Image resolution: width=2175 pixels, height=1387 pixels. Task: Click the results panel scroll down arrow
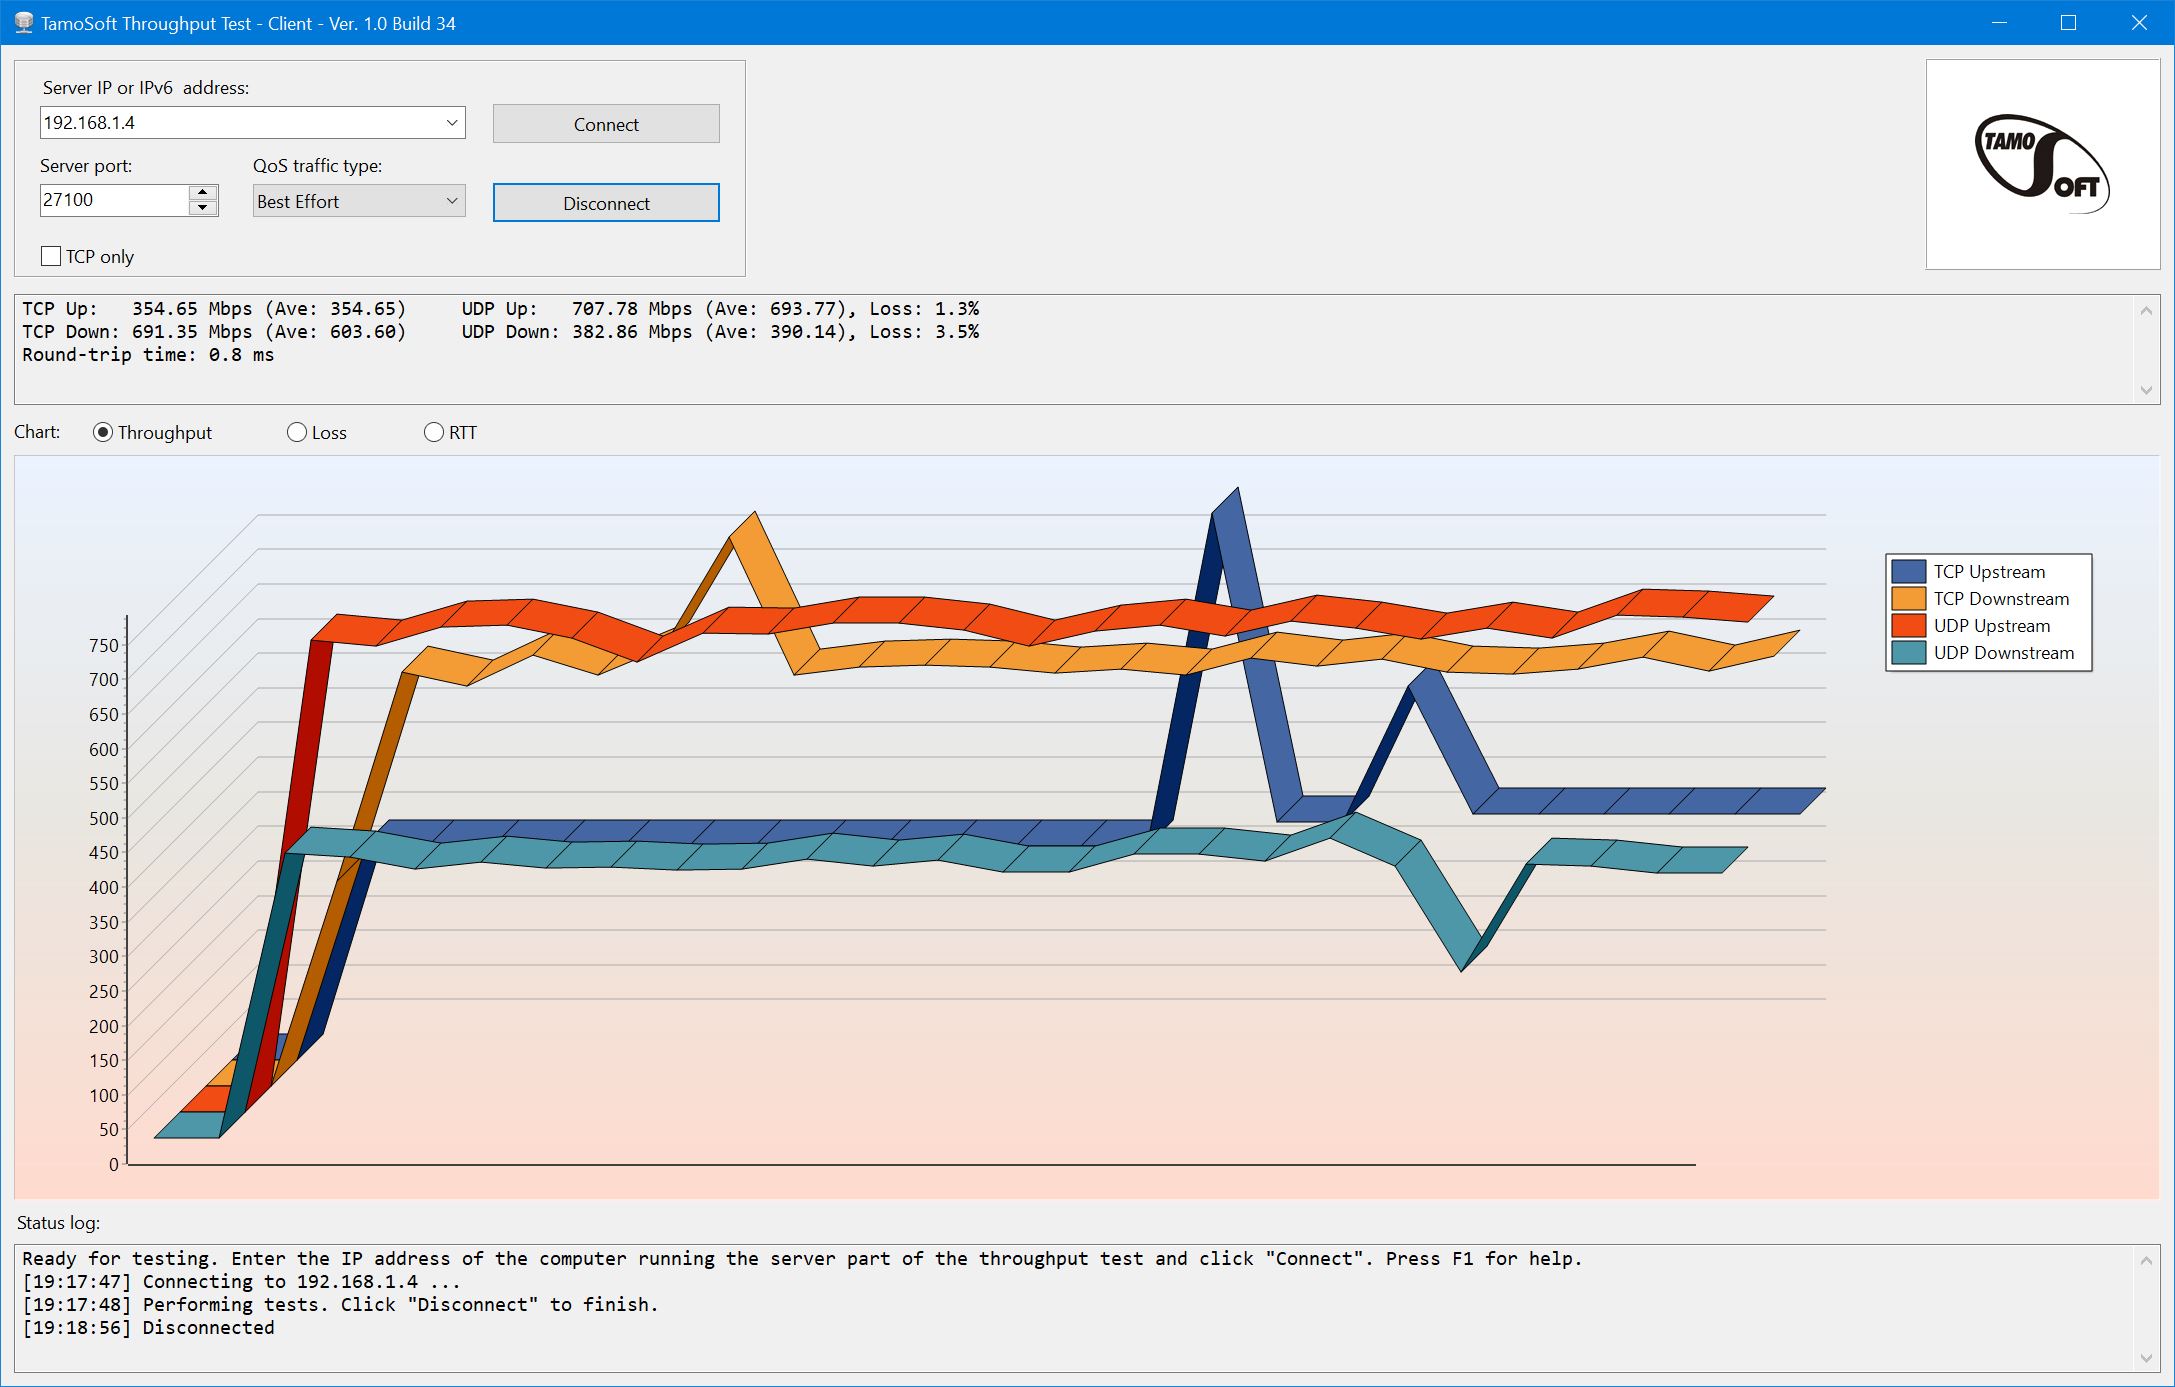2146,390
